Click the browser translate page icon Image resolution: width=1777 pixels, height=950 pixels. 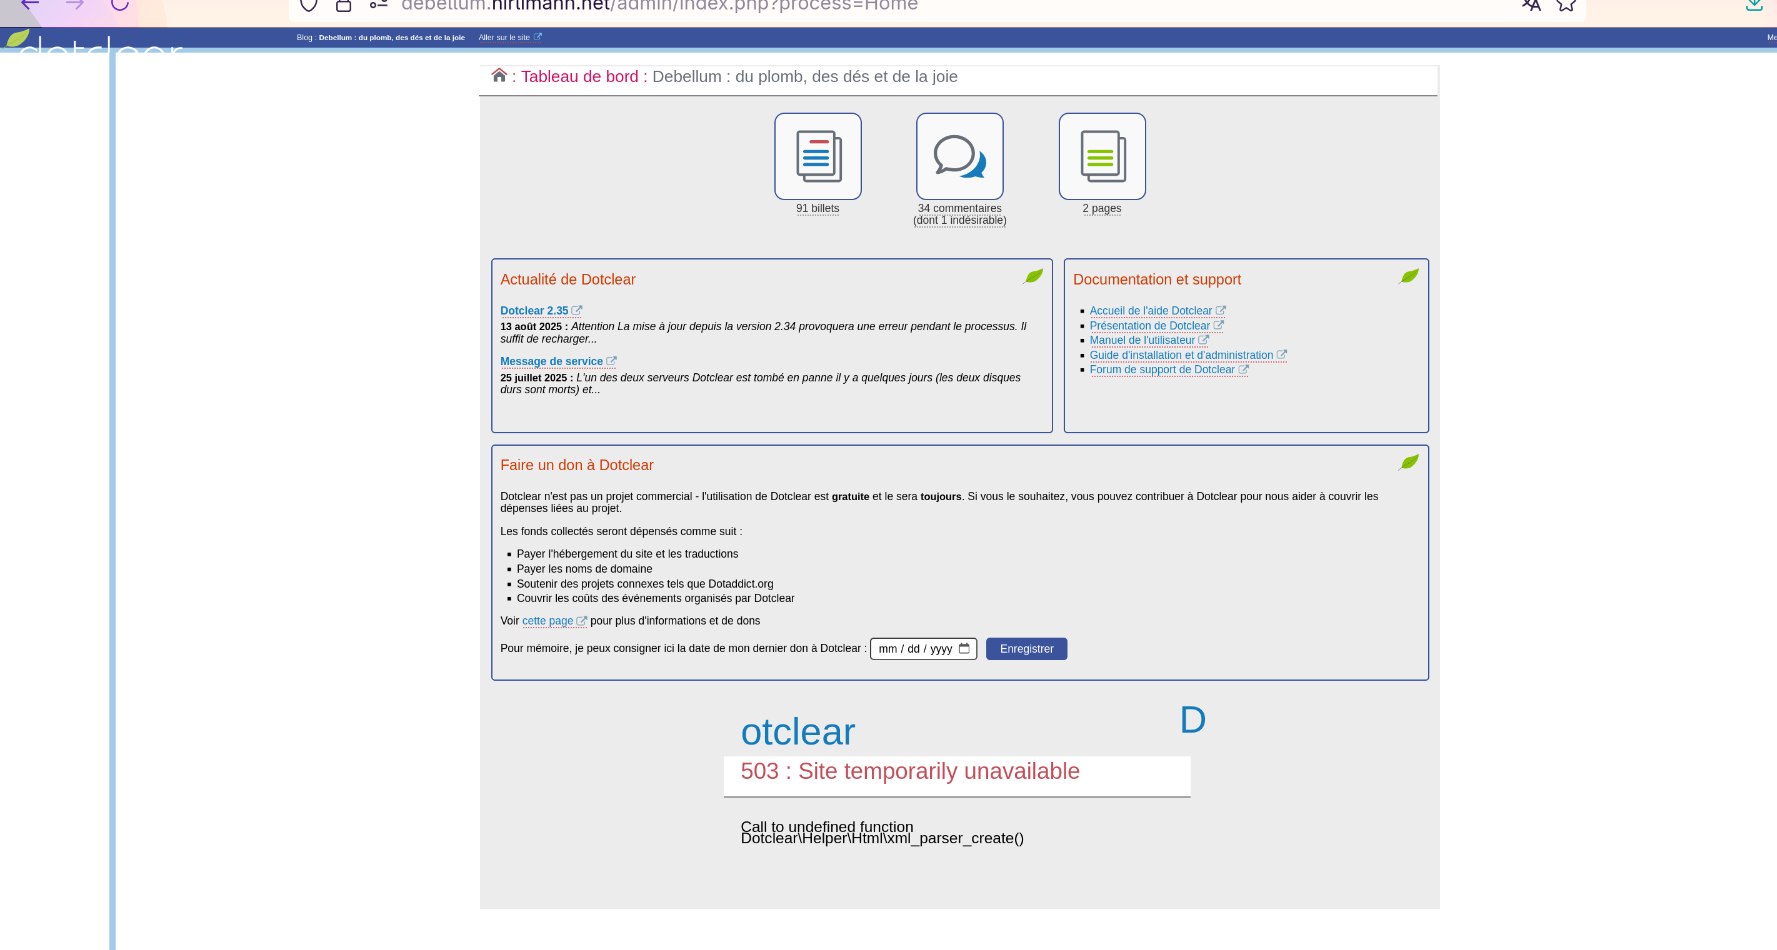point(1531,5)
